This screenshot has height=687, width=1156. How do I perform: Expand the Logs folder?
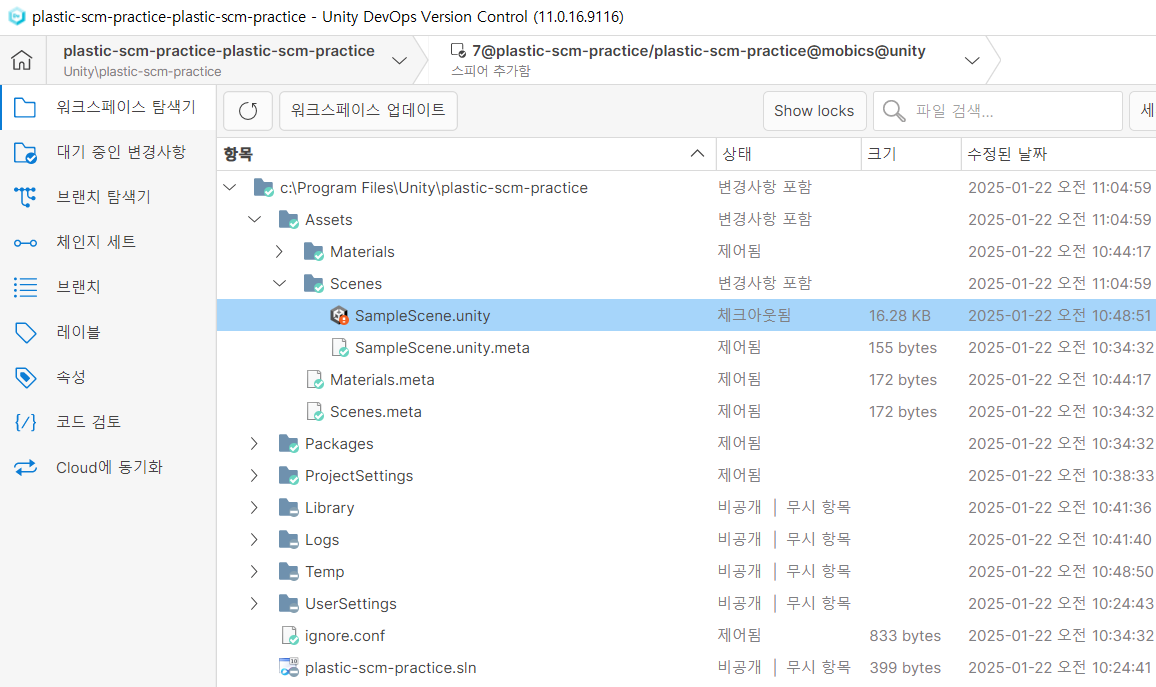(x=254, y=540)
